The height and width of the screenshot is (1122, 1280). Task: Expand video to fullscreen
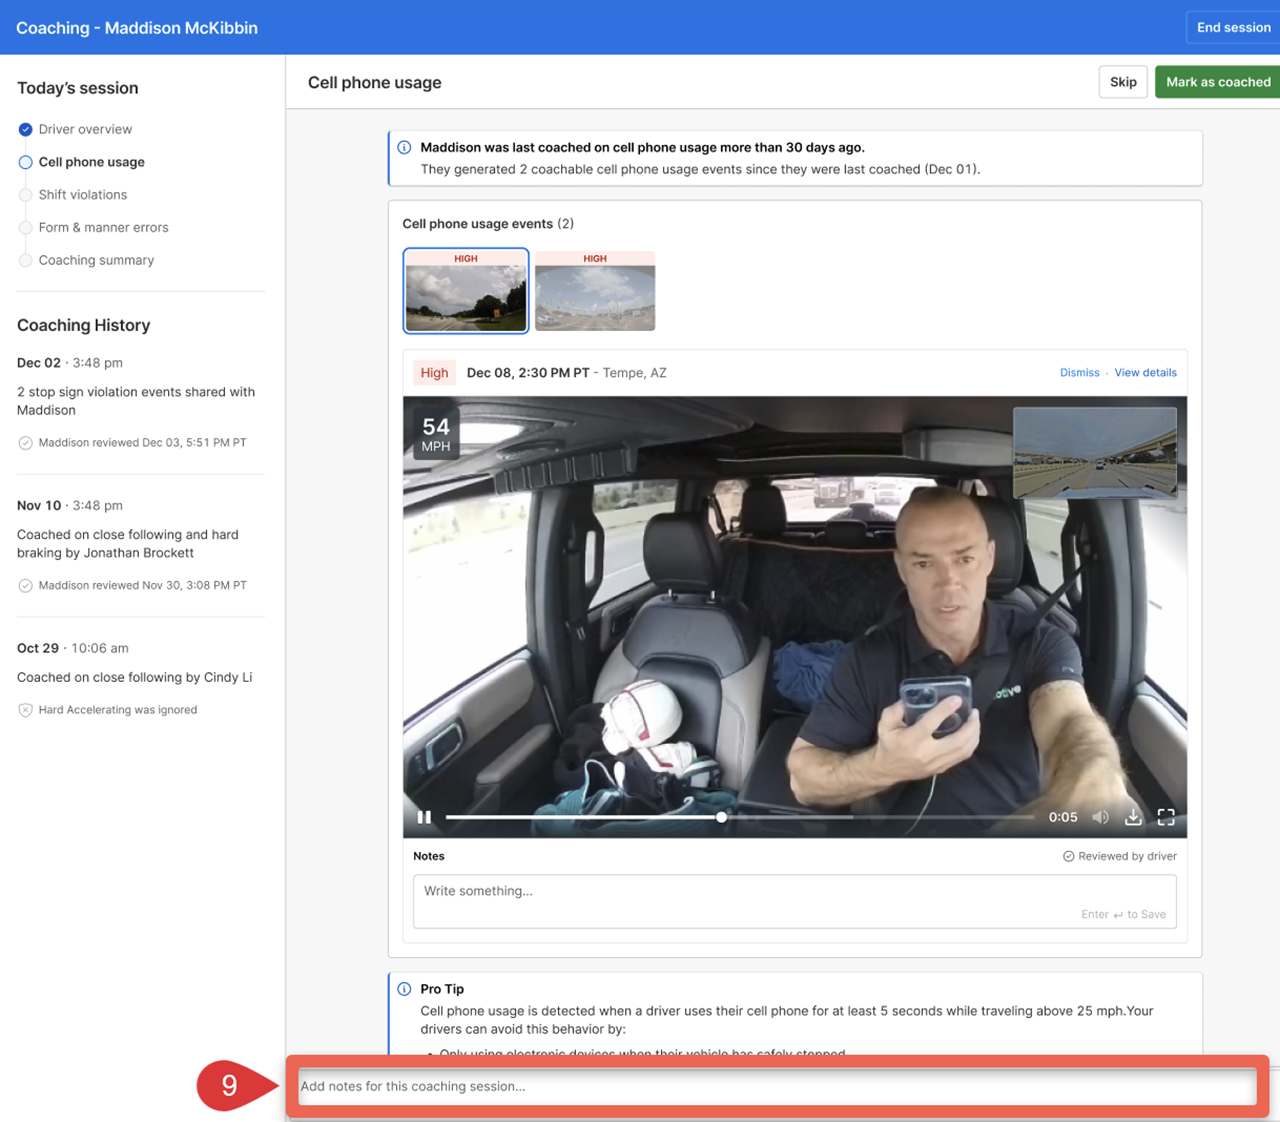(x=1166, y=817)
